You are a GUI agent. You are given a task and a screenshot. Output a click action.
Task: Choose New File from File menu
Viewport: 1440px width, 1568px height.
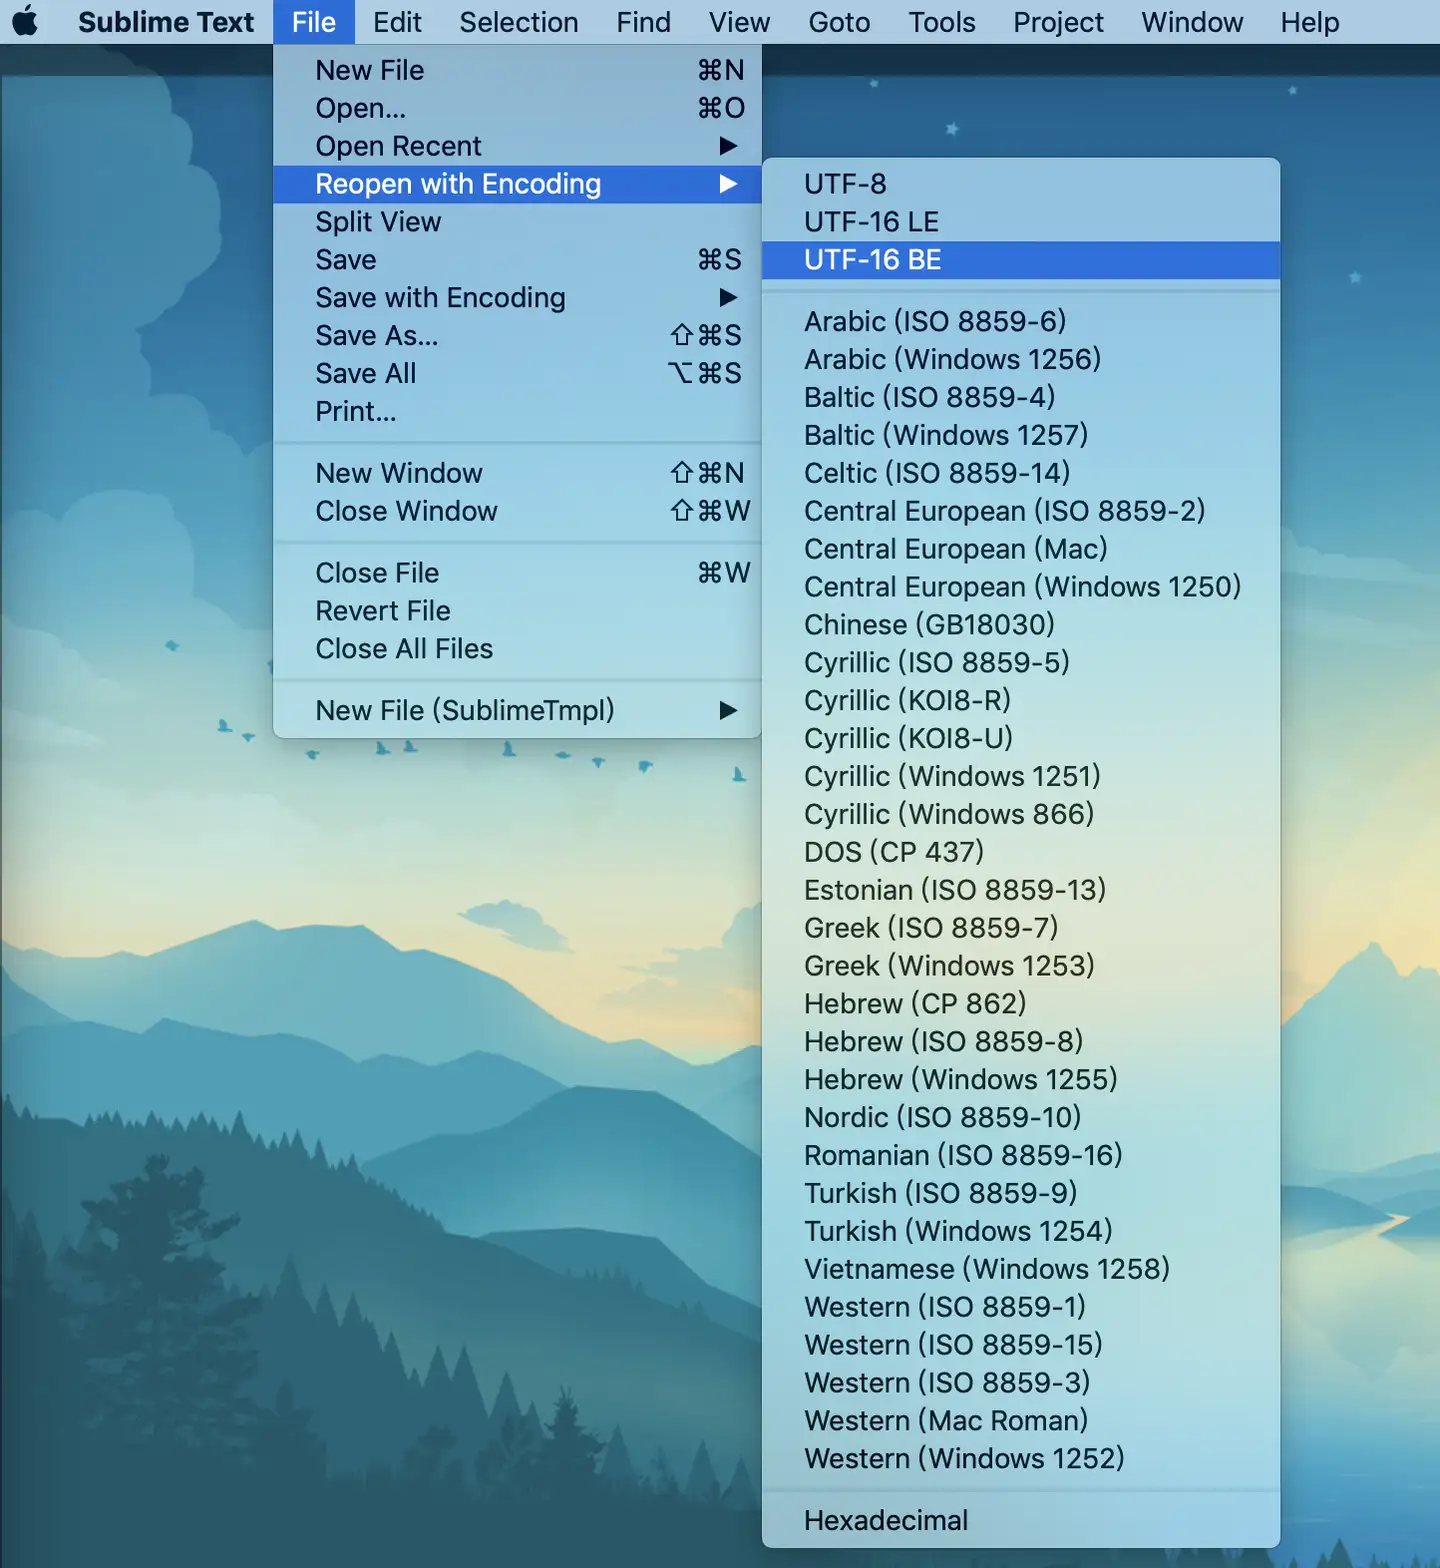pos(517,70)
